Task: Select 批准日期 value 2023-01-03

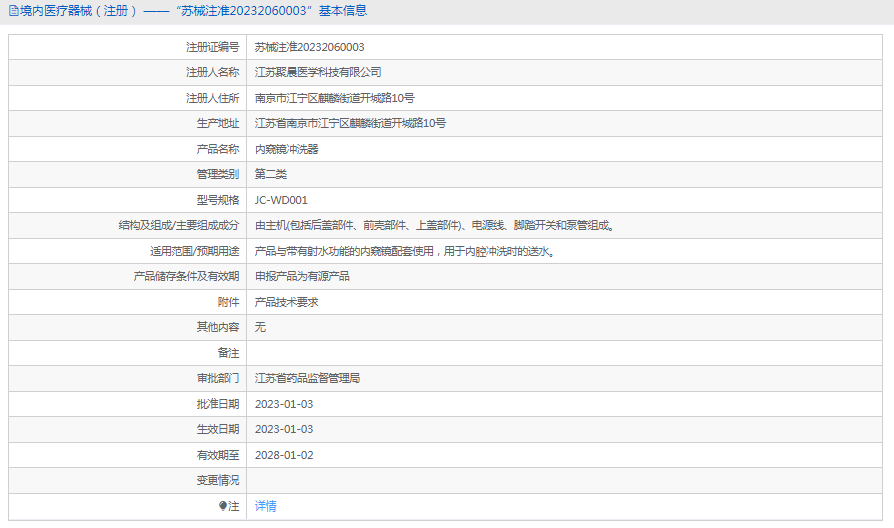Action: coord(284,404)
